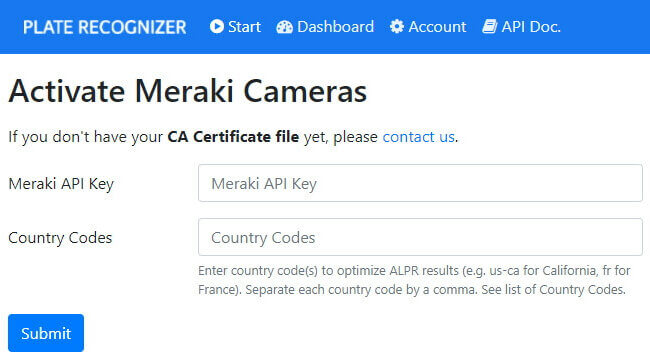This screenshot has height=363, width=650.
Task: Focus the Country Codes input field
Action: (420, 237)
